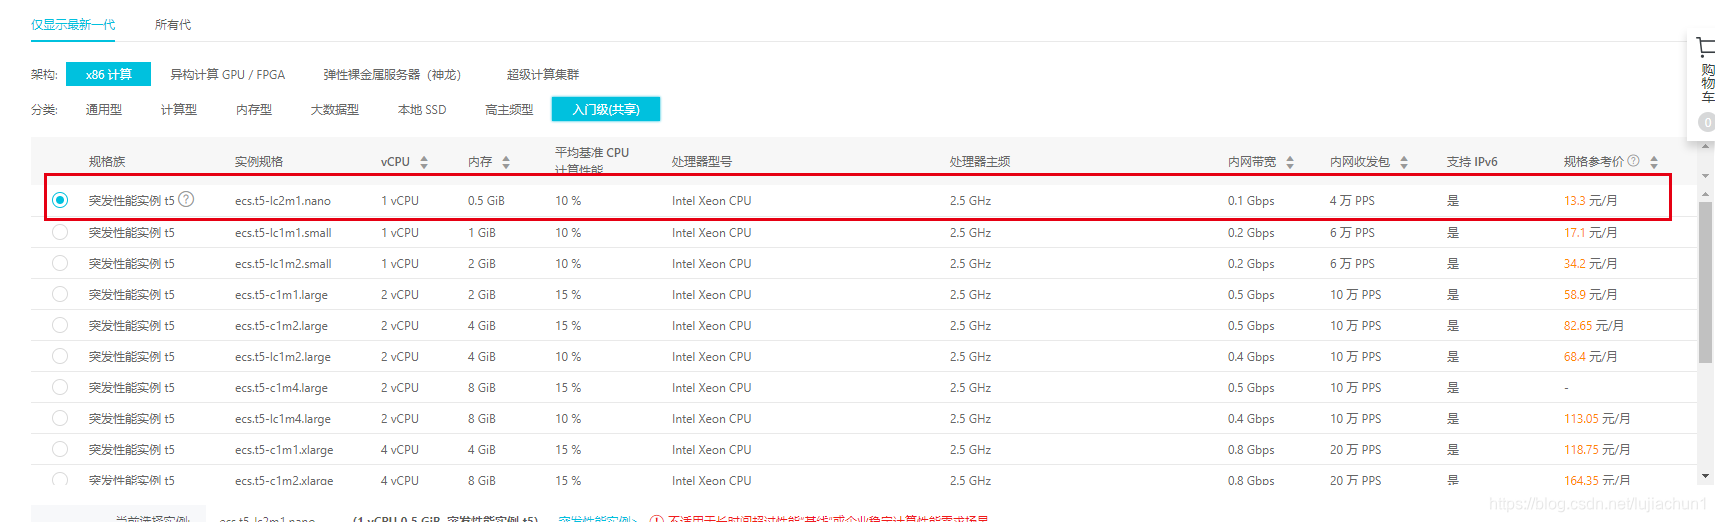Click price 118.75 元/月 cell

1597,449
